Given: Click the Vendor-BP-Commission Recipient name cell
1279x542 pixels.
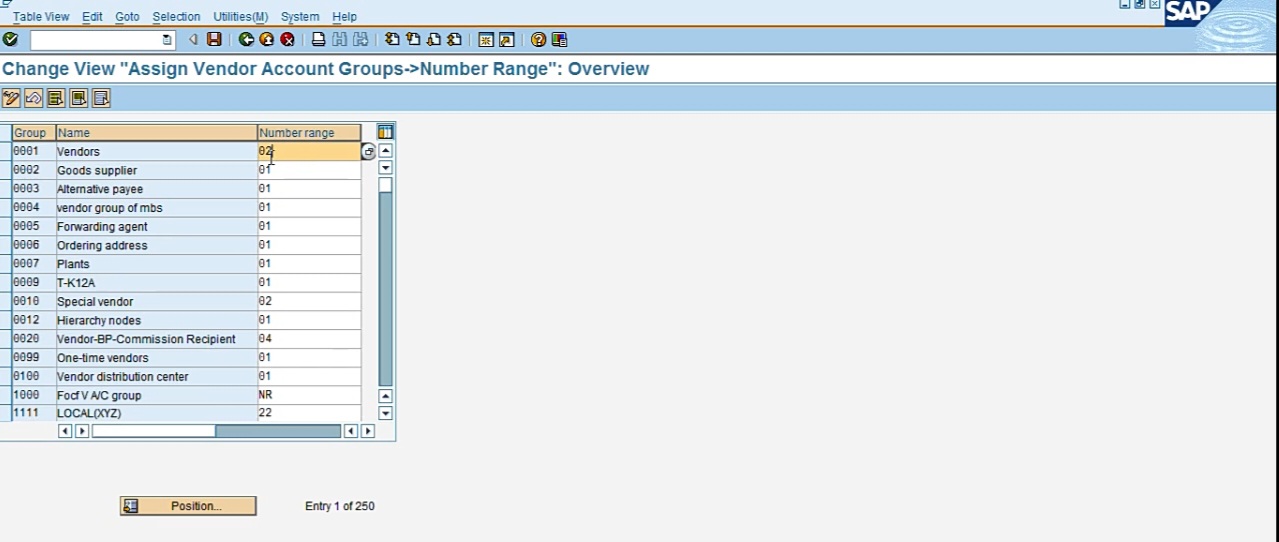Looking at the screenshot, I should click(x=156, y=339).
